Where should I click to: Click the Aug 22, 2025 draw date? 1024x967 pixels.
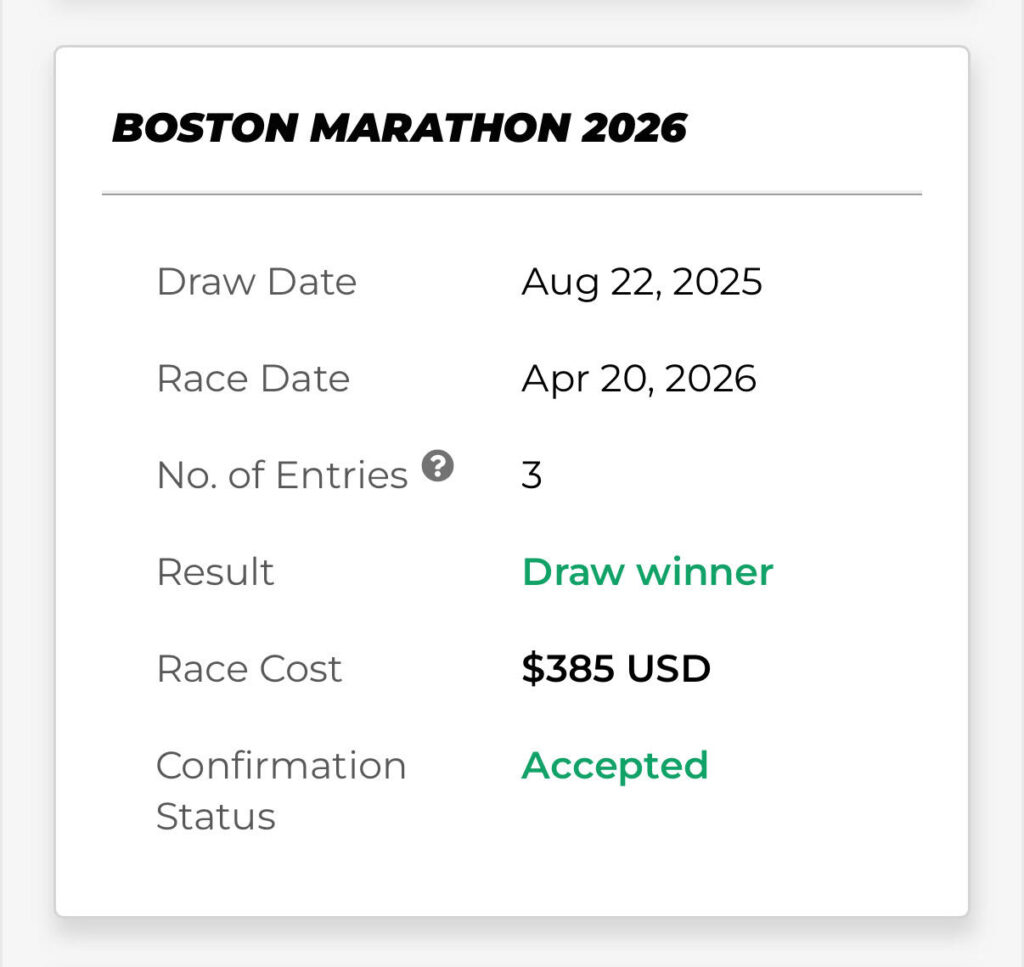click(x=641, y=282)
